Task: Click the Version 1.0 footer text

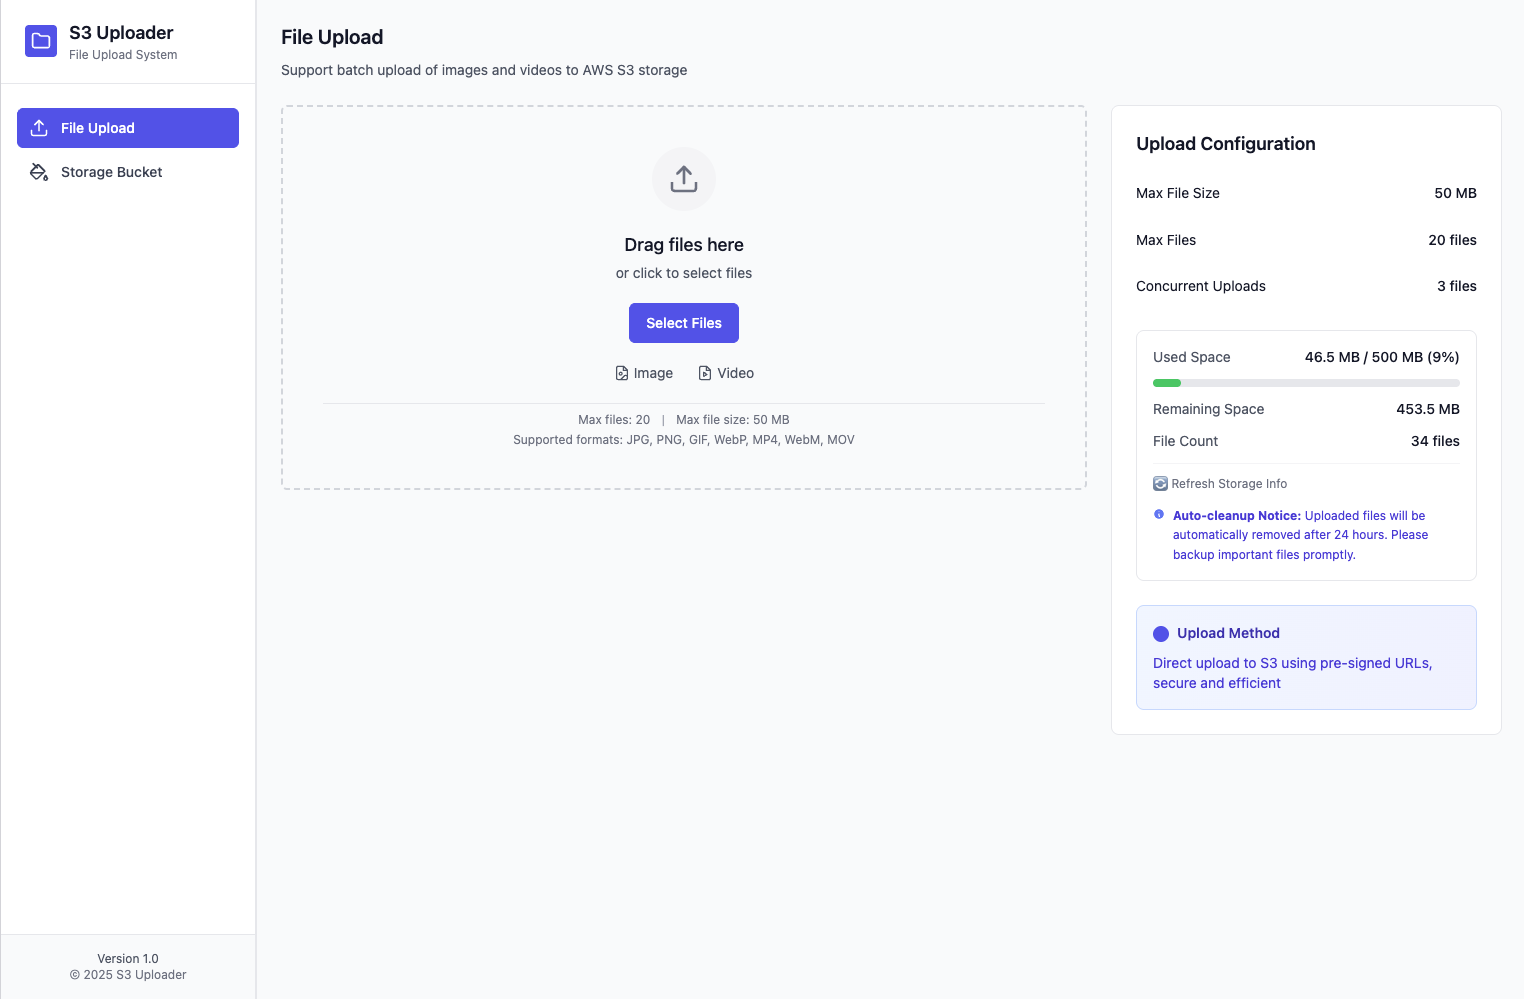Action: point(127,958)
